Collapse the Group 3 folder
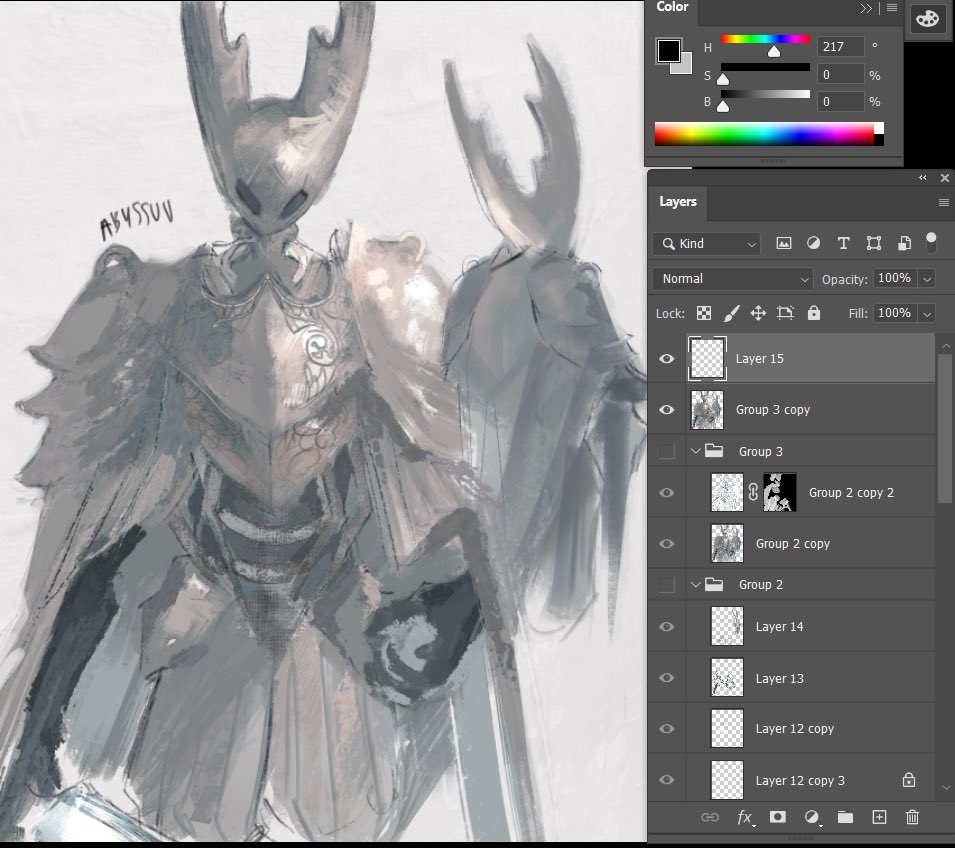This screenshot has width=955, height=848. tap(695, 451)
